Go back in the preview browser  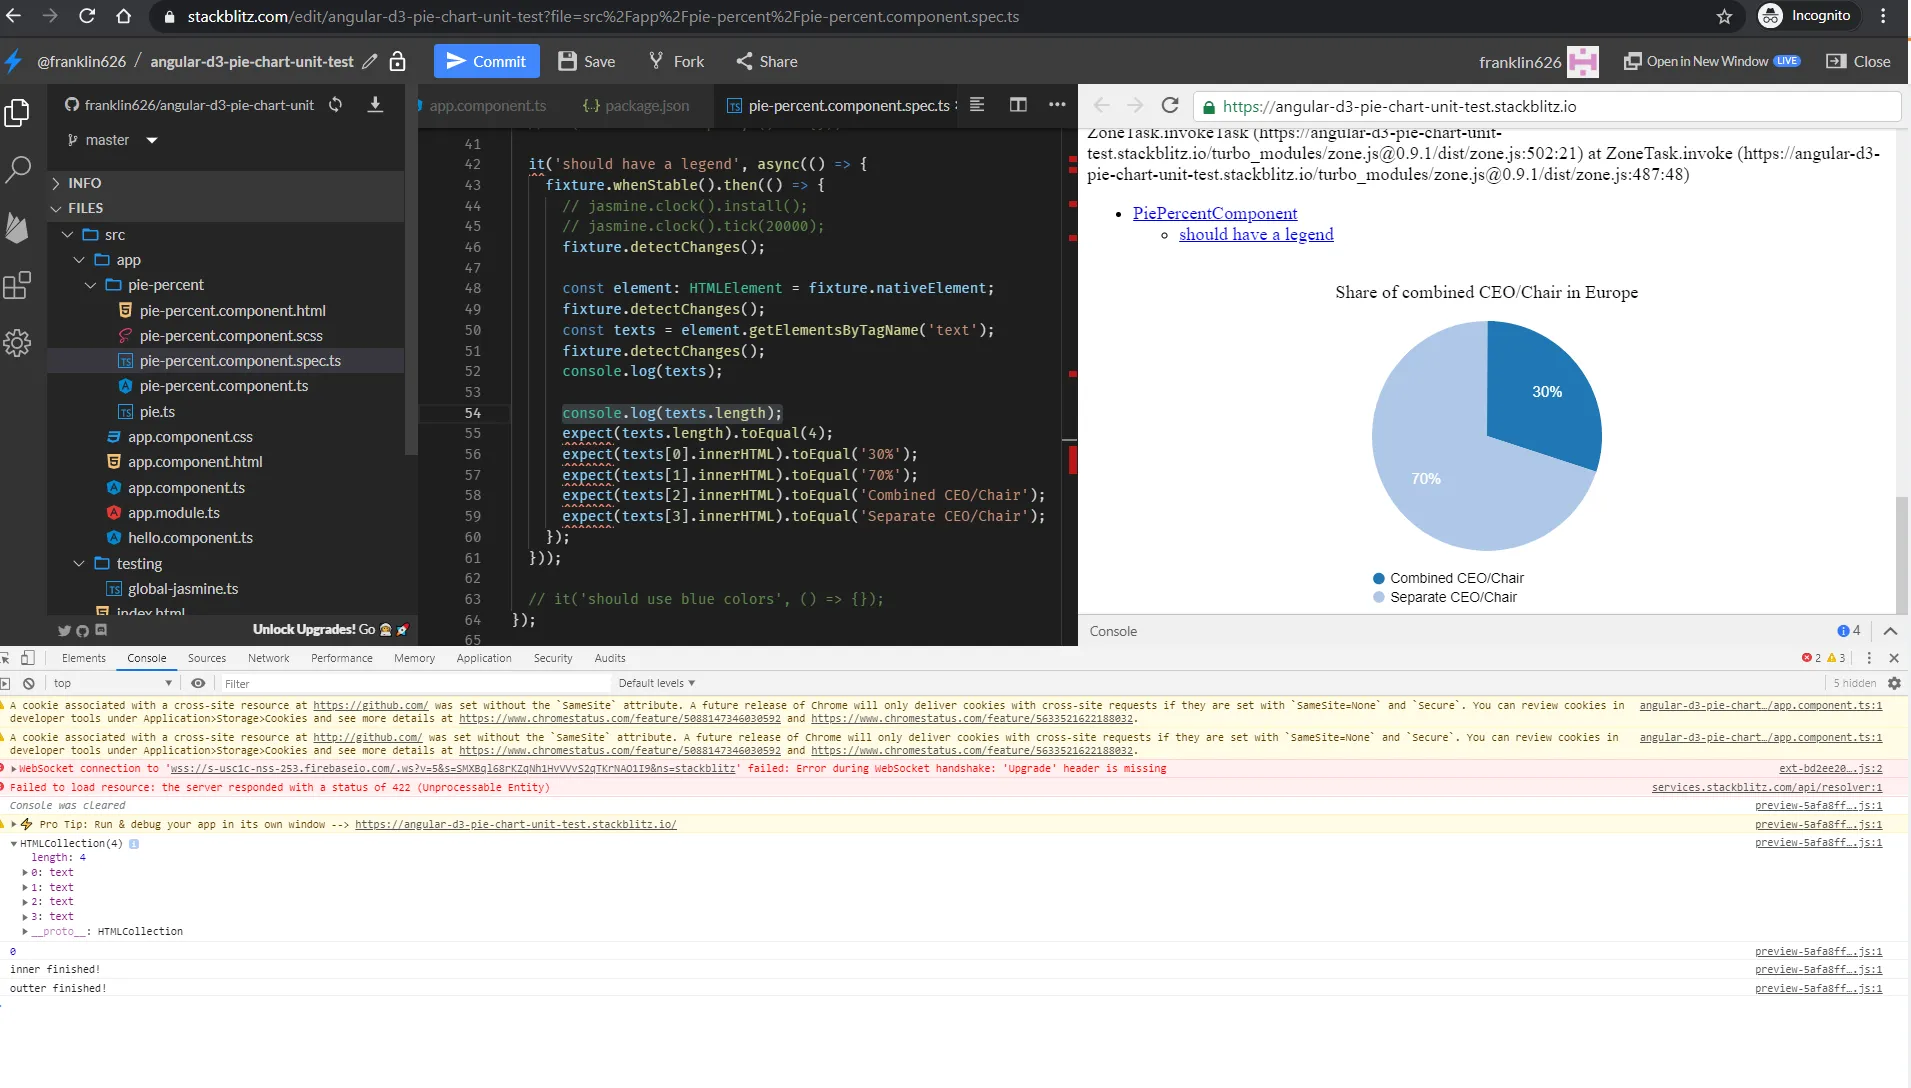point(1102,106)
